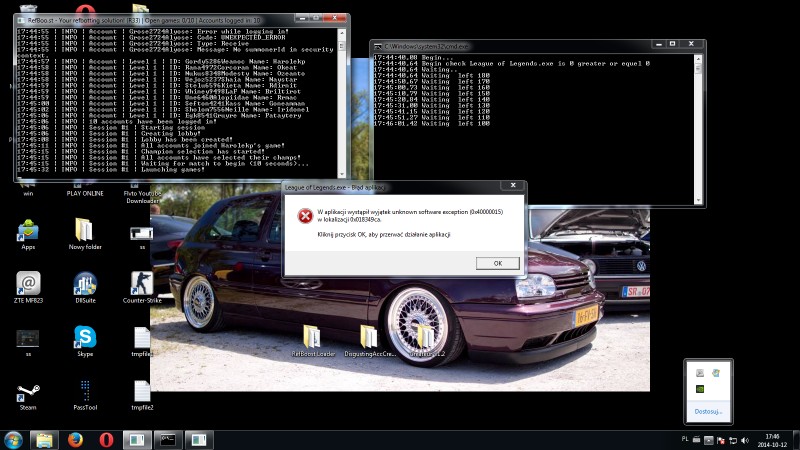
Task: Click the on-screen keyboard tray icon
Action: (x=696, y=440)
